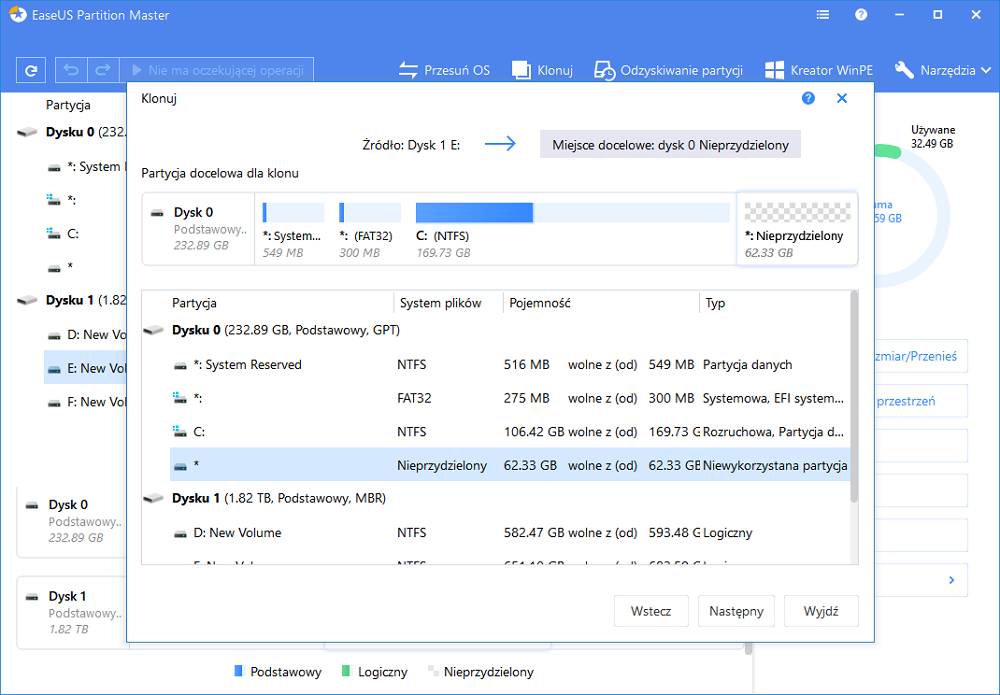Select Dysku 0 in the left sidebar
1000x695 pixels.
pyautogui.click(x=70, y=132)
